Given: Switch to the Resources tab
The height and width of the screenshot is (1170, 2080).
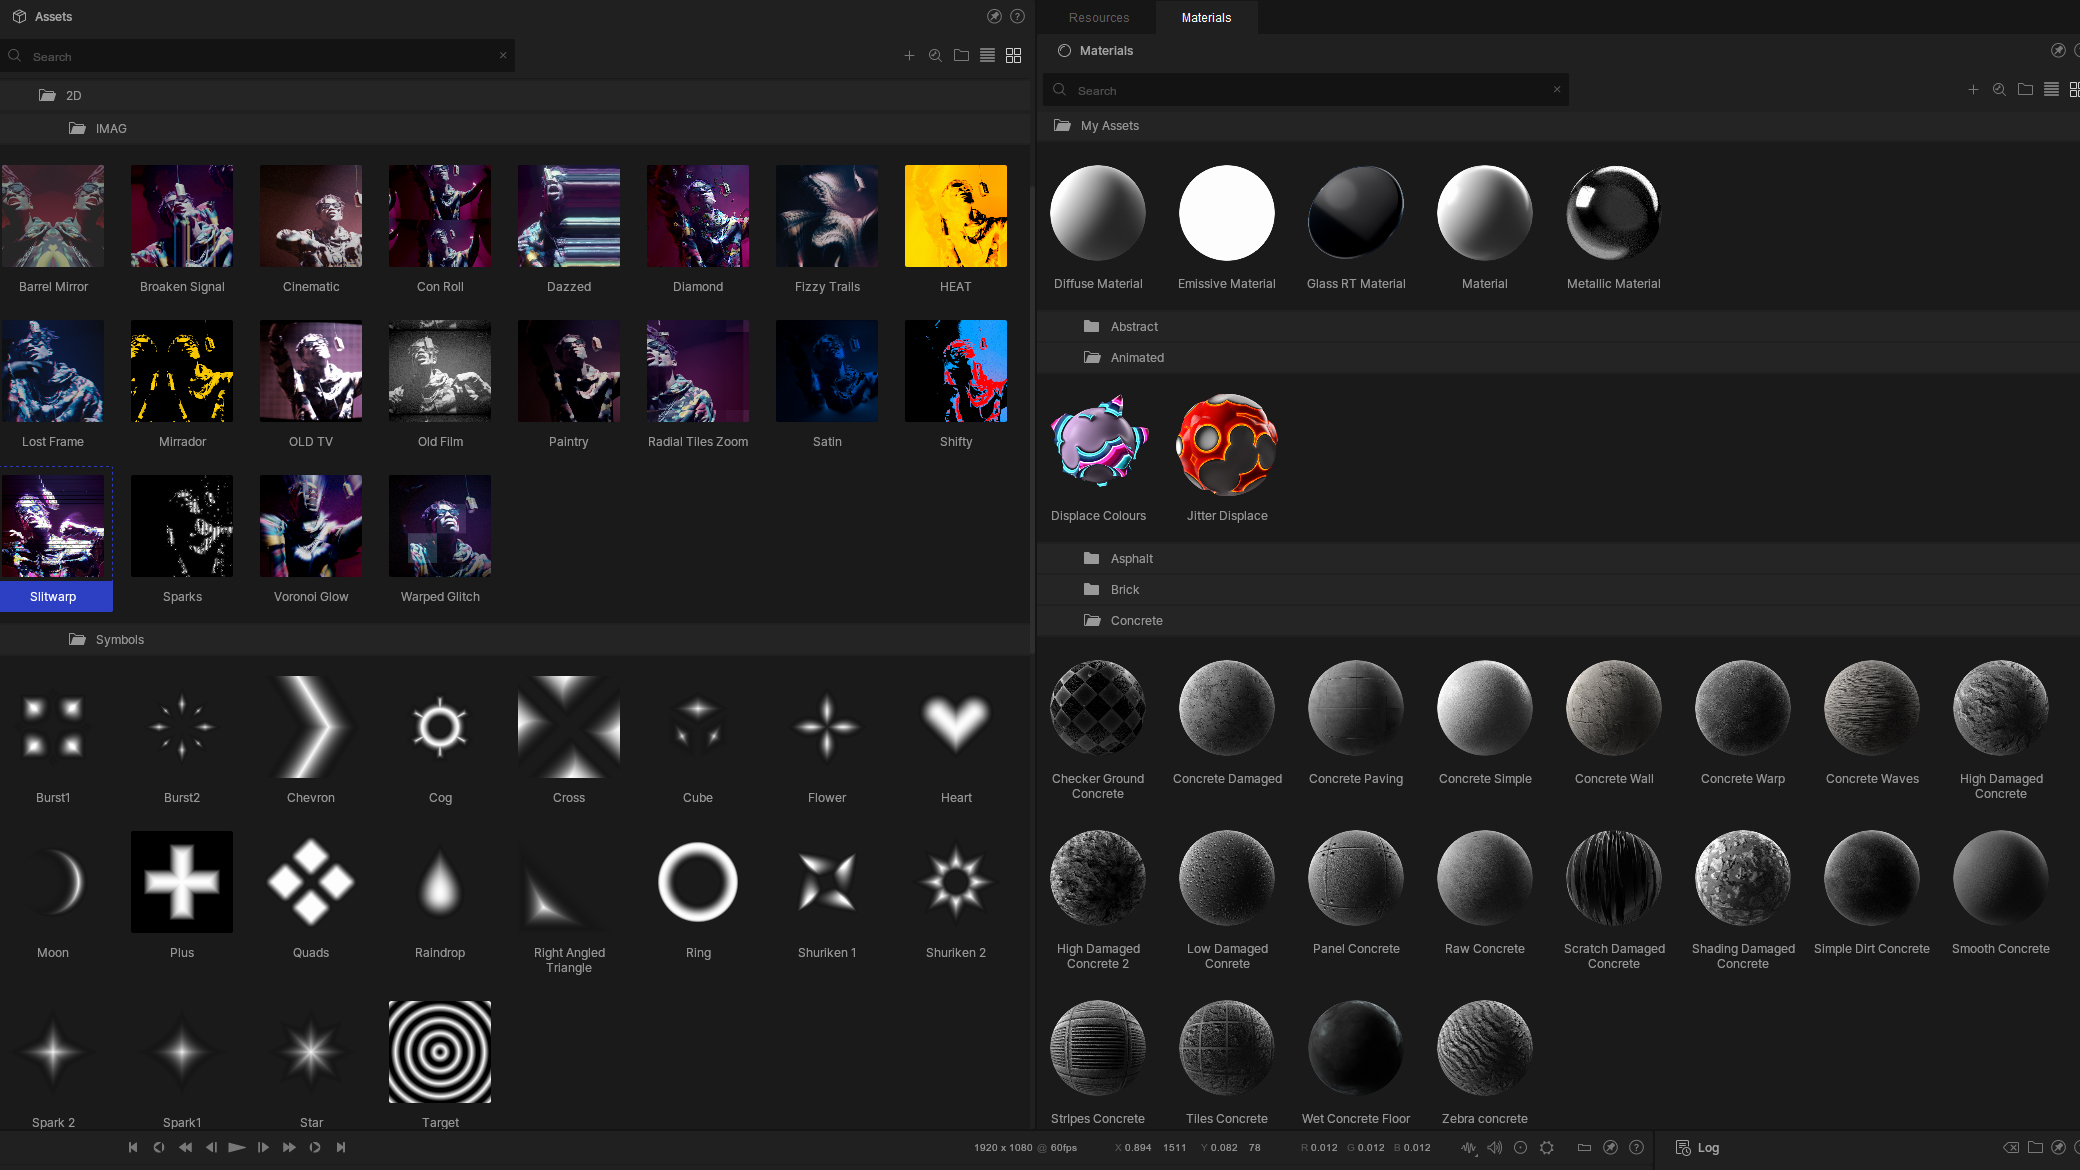Looking at the screenshot, I should [1098, 18].
